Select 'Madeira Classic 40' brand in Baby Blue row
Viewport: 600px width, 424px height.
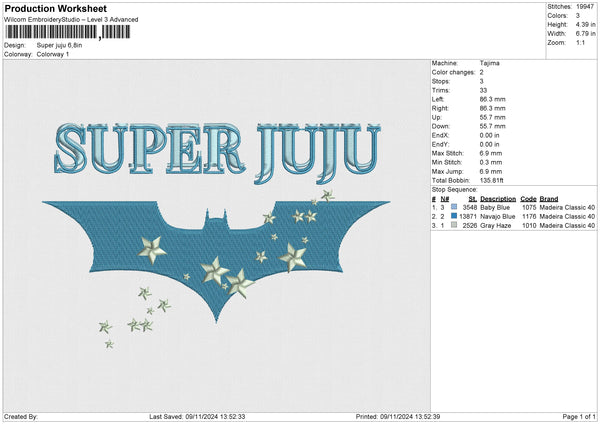(567, 207)
